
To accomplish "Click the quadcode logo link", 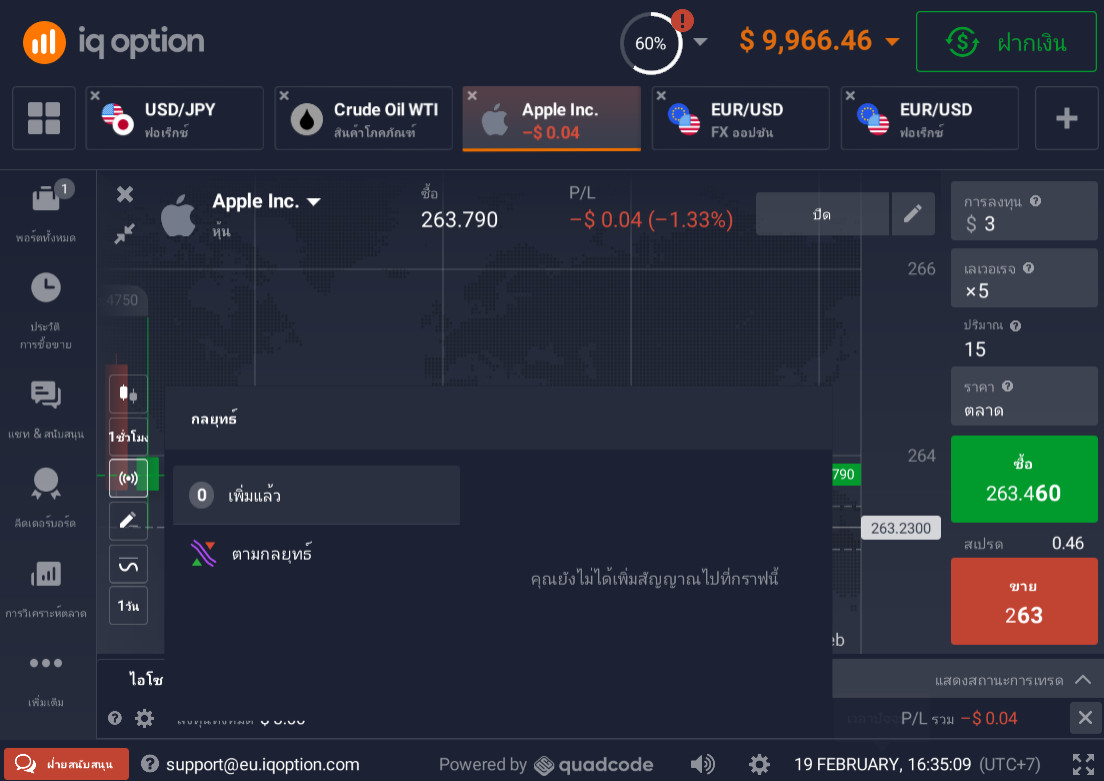I will tap(594, 765).
